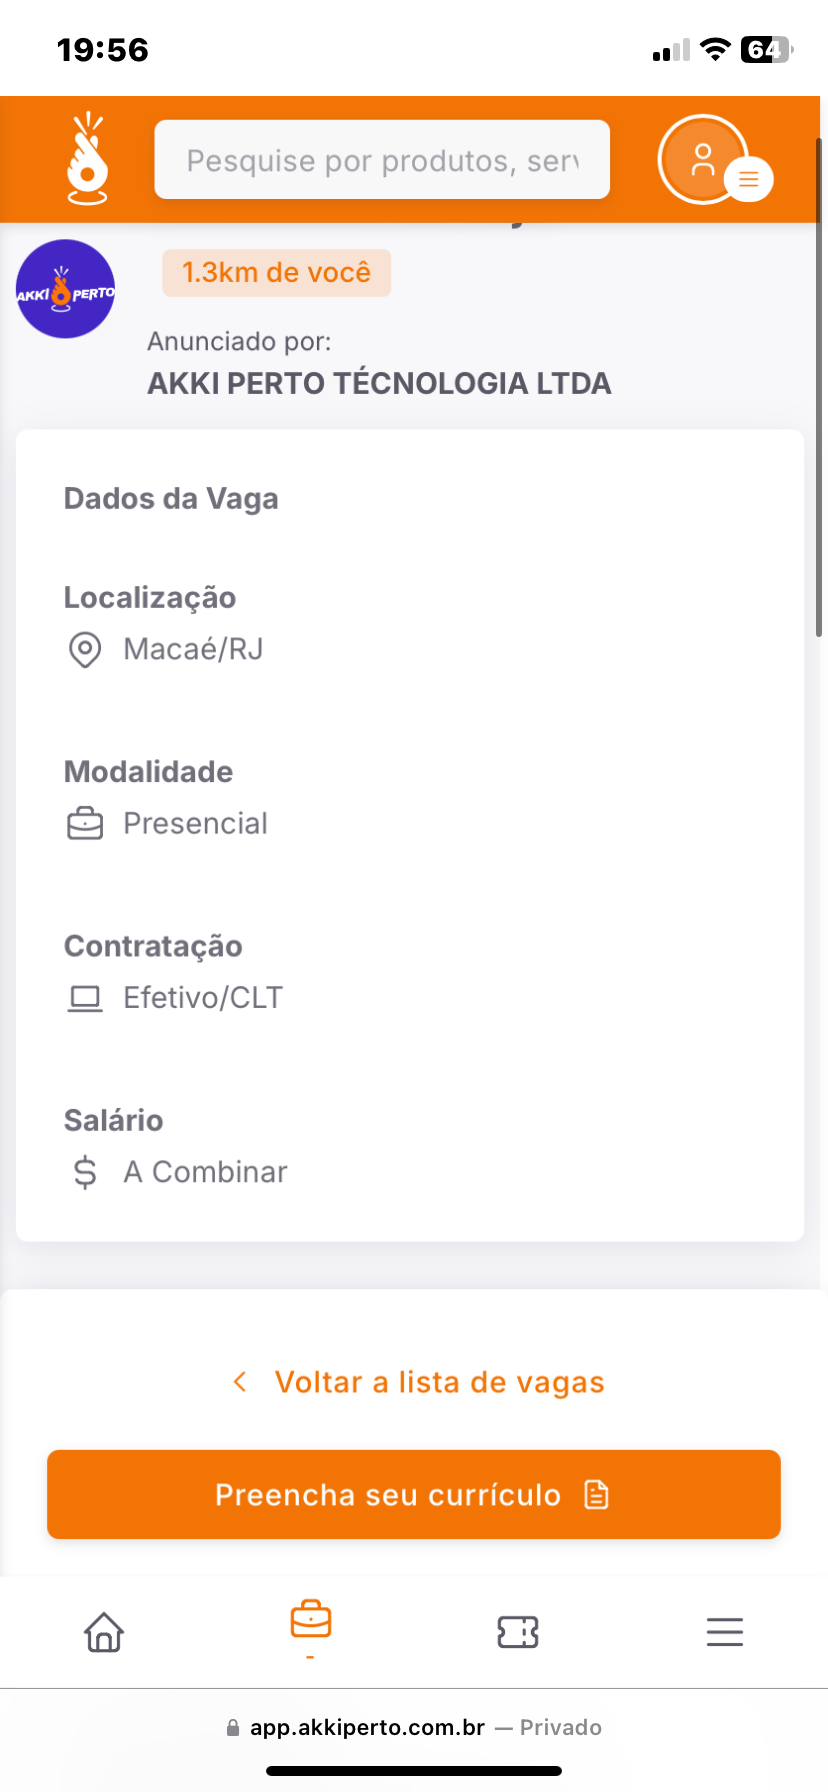Open the hamburger menu badge on avatar
Image resolution: width=828 pixels, height=1792 pixels.
[748, 180]
